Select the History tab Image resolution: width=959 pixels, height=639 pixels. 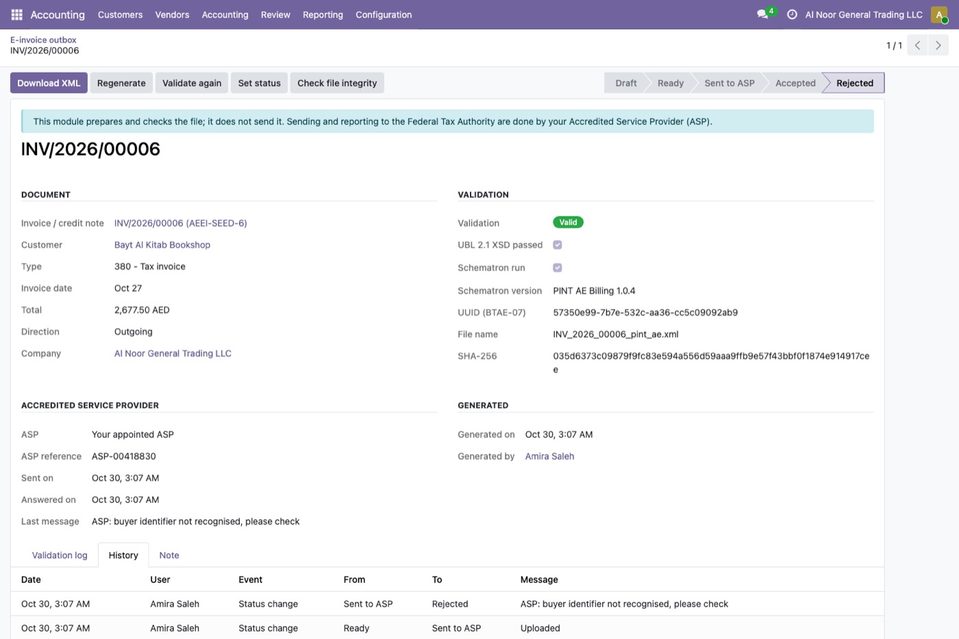click(123, 555)
